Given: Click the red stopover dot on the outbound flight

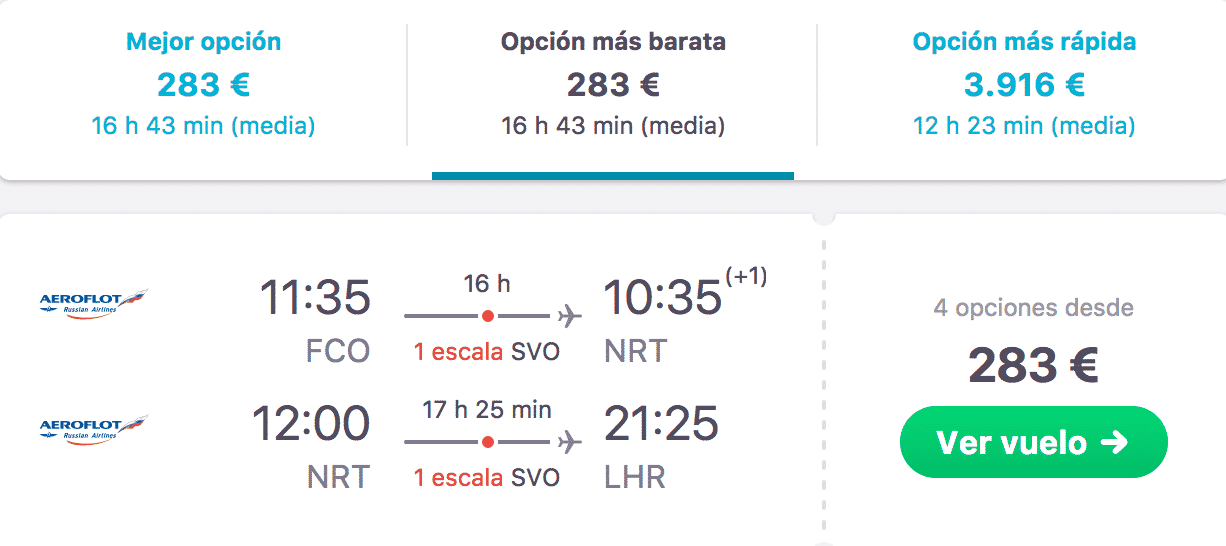Looking at the screenshot, I should tap(487, 316).
